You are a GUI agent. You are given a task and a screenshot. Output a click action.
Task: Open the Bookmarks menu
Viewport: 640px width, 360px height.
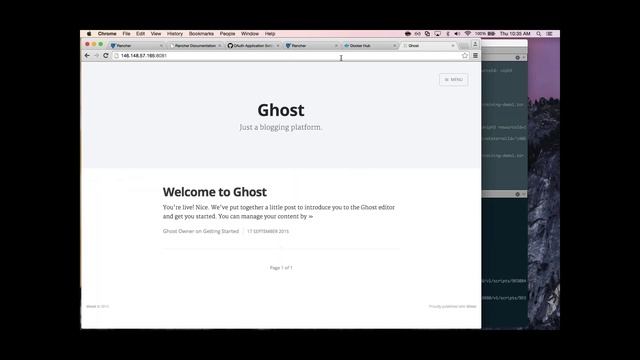pyautogui.click(x=201, y=34)
